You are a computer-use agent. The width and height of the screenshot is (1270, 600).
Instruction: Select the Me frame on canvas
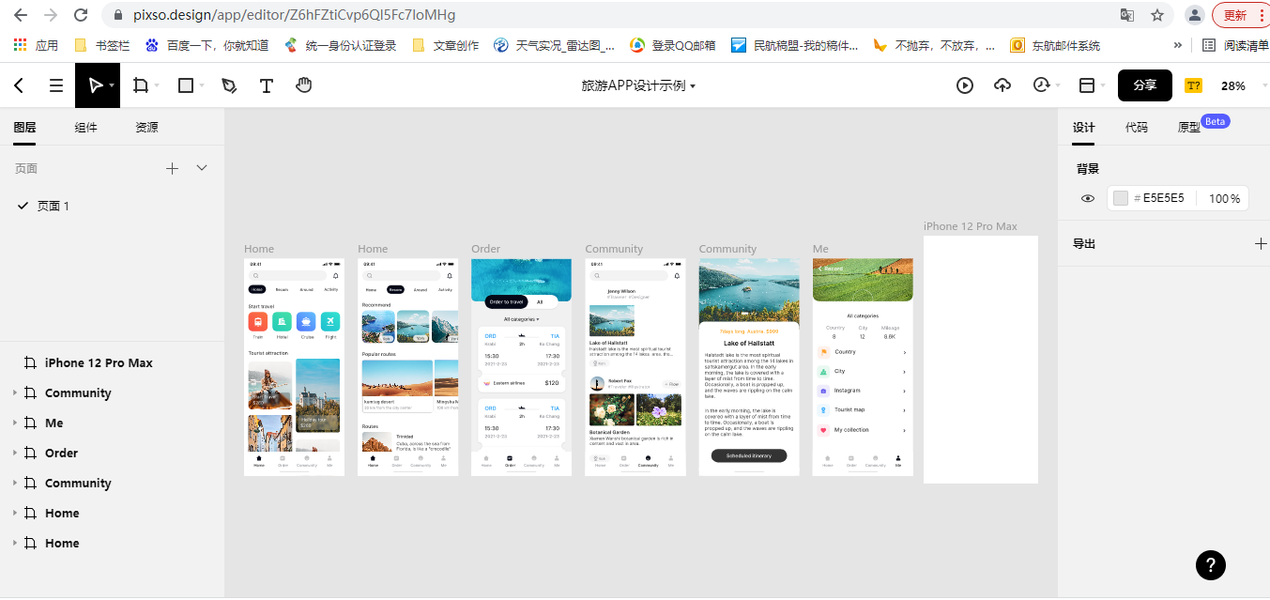[863, 367]
